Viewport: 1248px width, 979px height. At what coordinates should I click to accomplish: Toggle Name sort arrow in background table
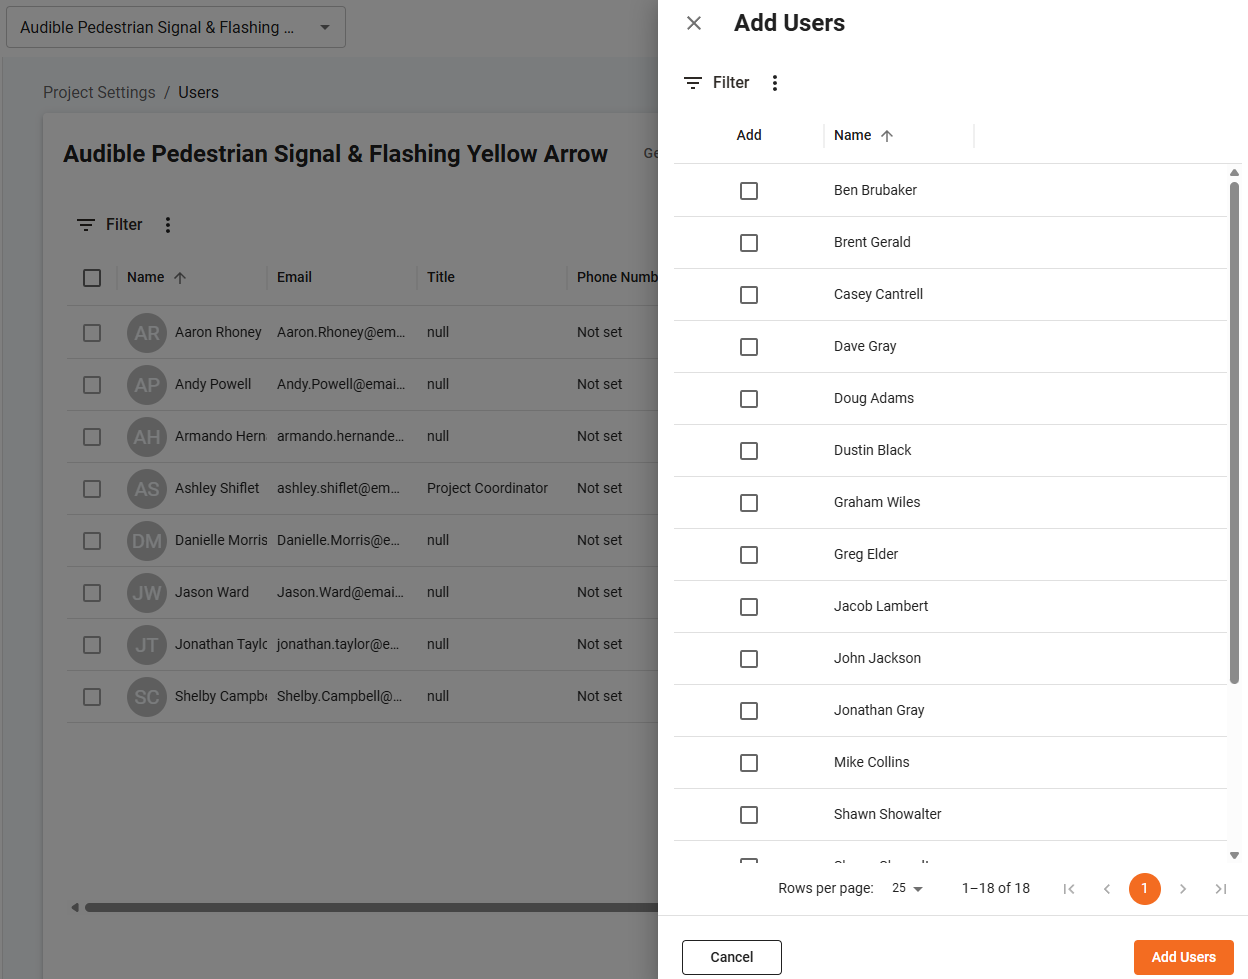tap(180, 278)
